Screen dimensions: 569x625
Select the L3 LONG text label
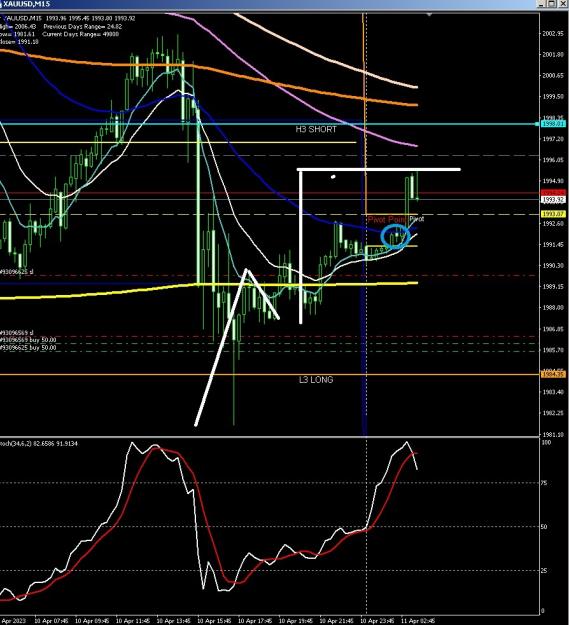coord(316,379)
